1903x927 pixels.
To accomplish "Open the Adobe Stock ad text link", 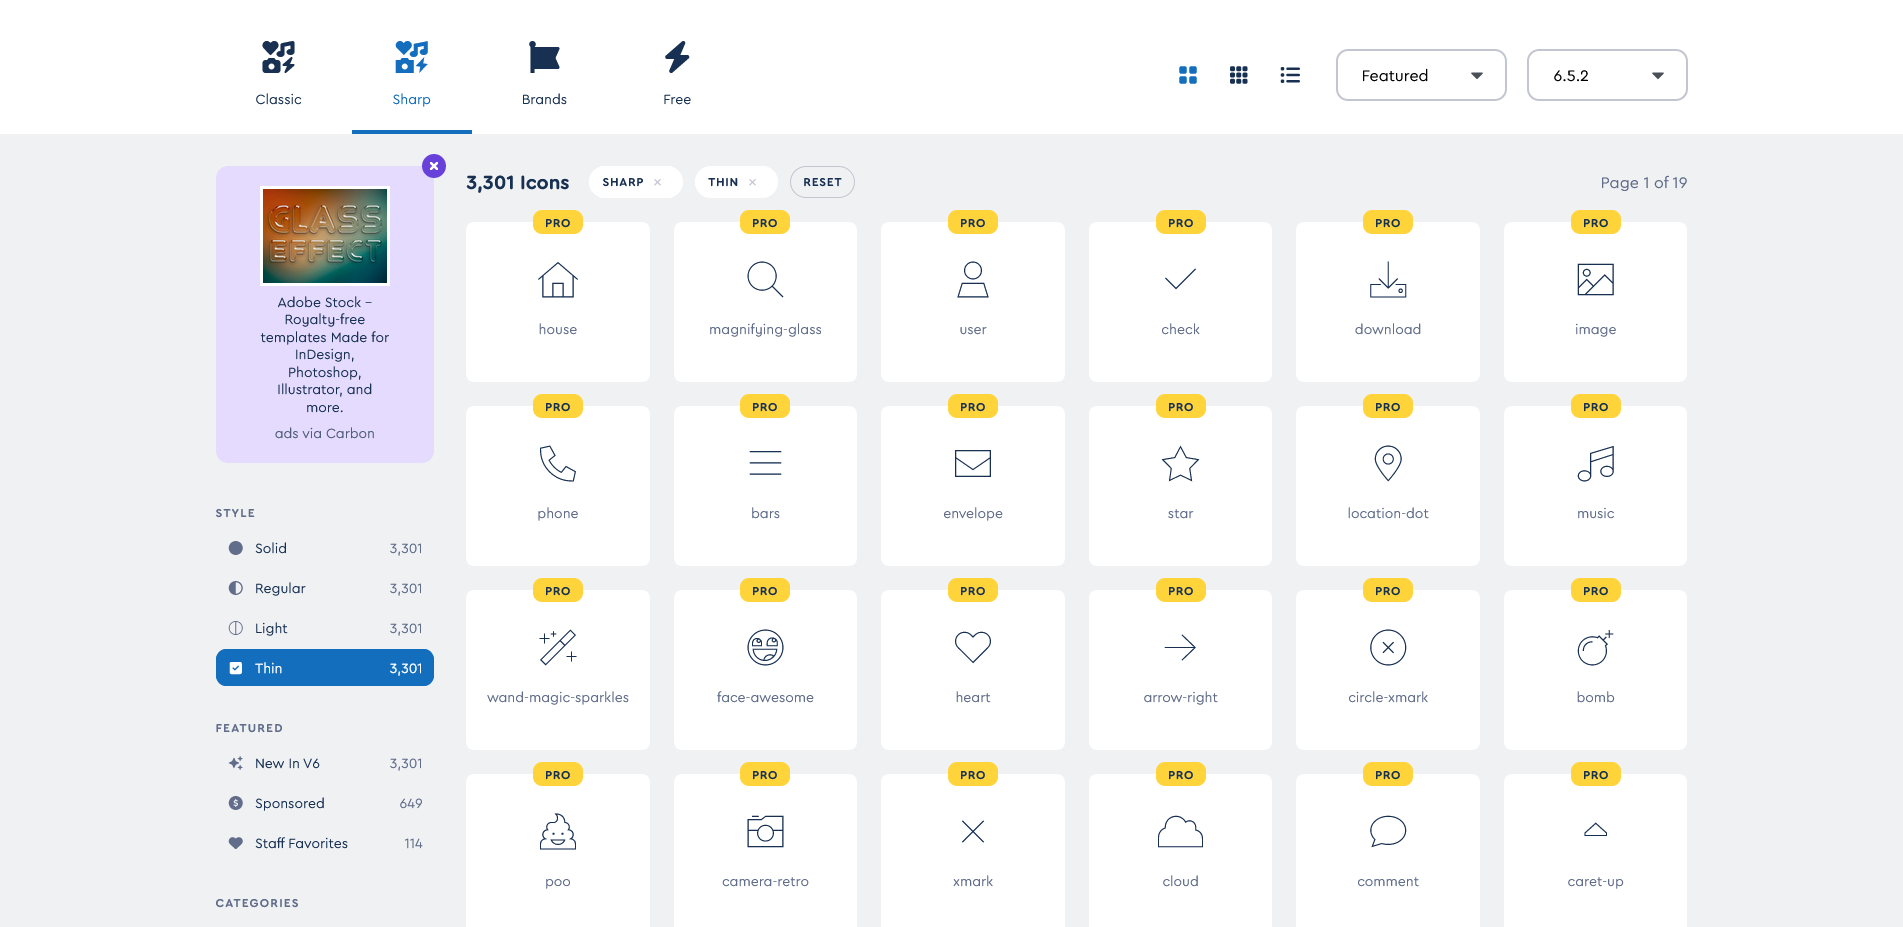I will coord(324,354).
